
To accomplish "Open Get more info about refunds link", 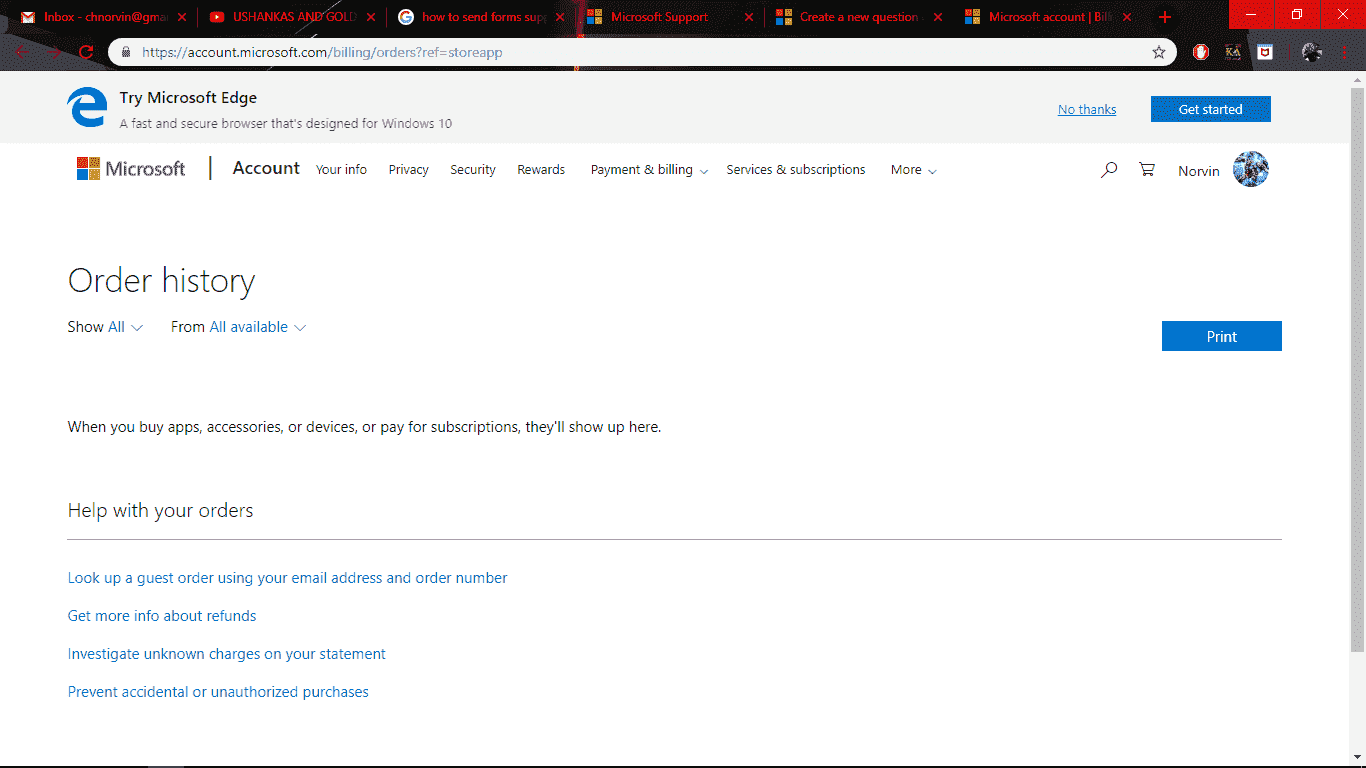I will point(162,616).
